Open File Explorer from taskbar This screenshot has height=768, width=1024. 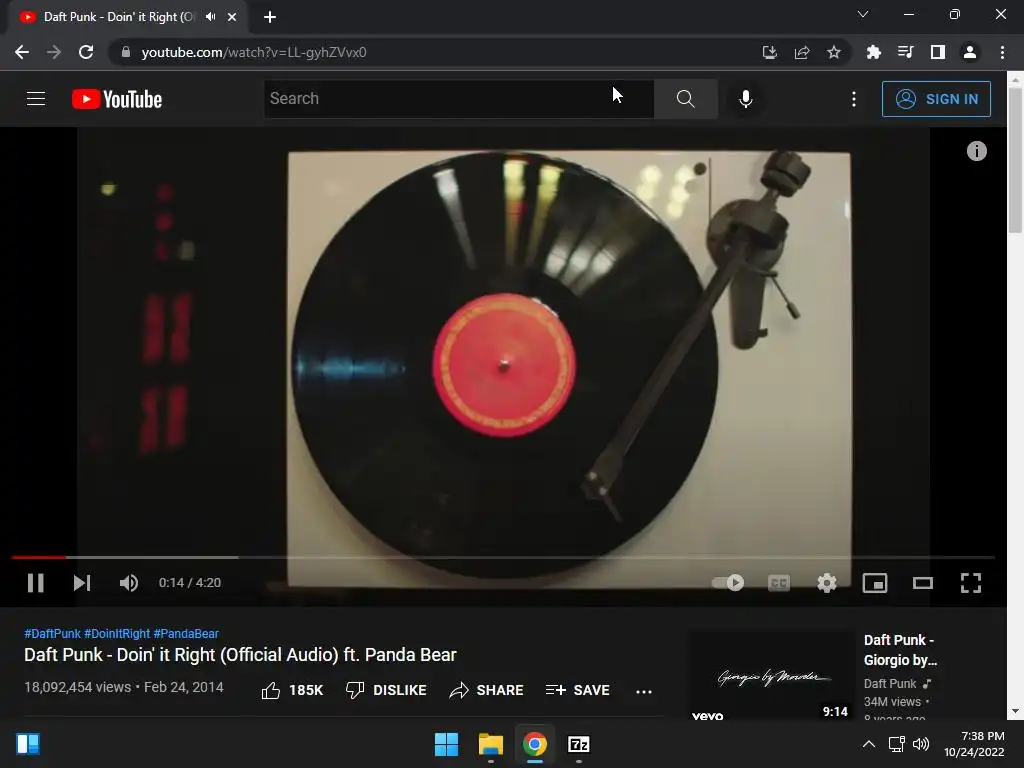(x=490, y=744)
